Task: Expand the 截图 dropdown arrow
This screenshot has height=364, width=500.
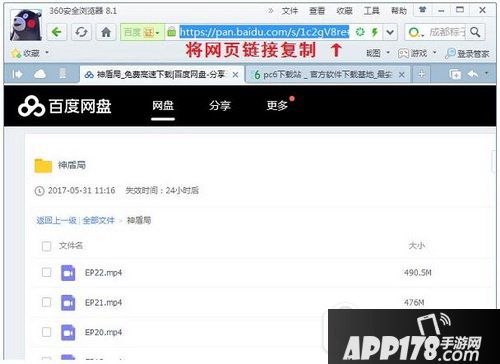Action: click(388, 53)
